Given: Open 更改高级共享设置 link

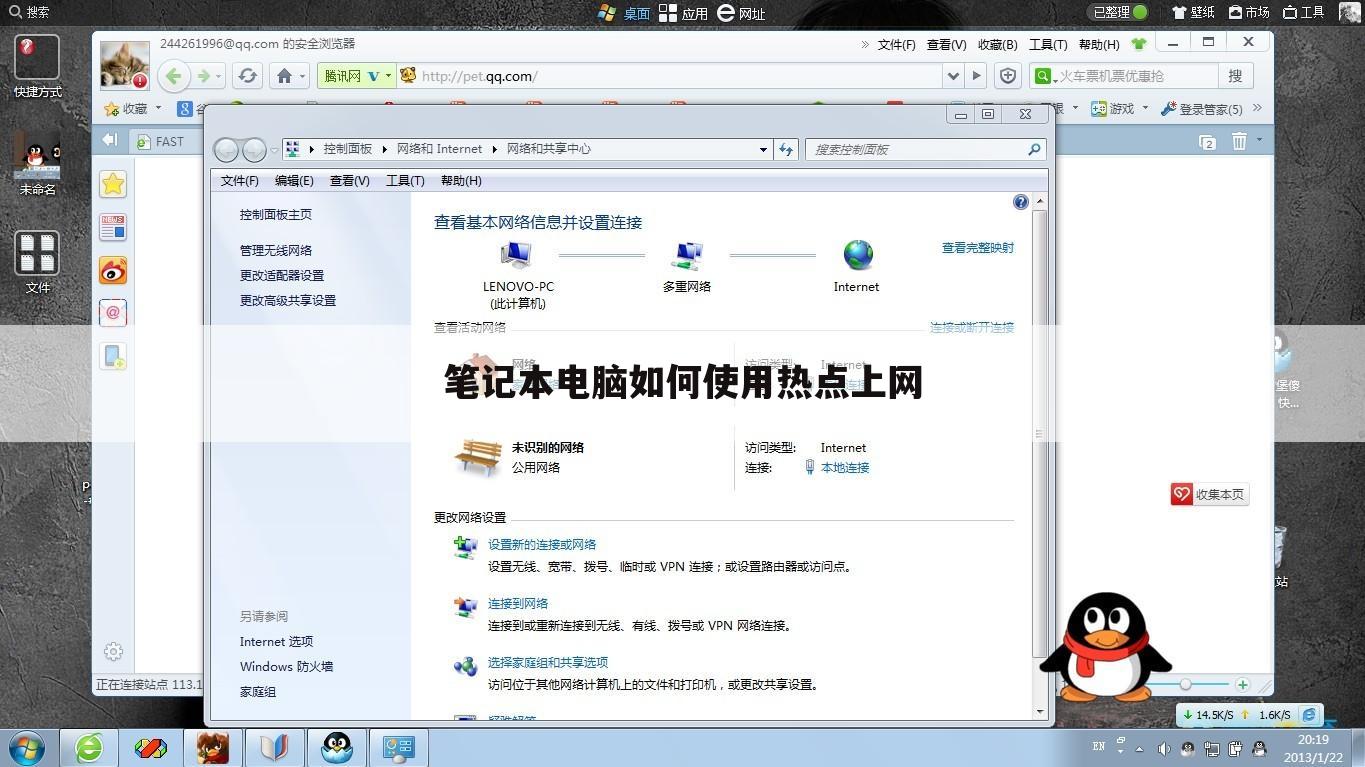Looking at the screenshot, I should click(288, 300).
